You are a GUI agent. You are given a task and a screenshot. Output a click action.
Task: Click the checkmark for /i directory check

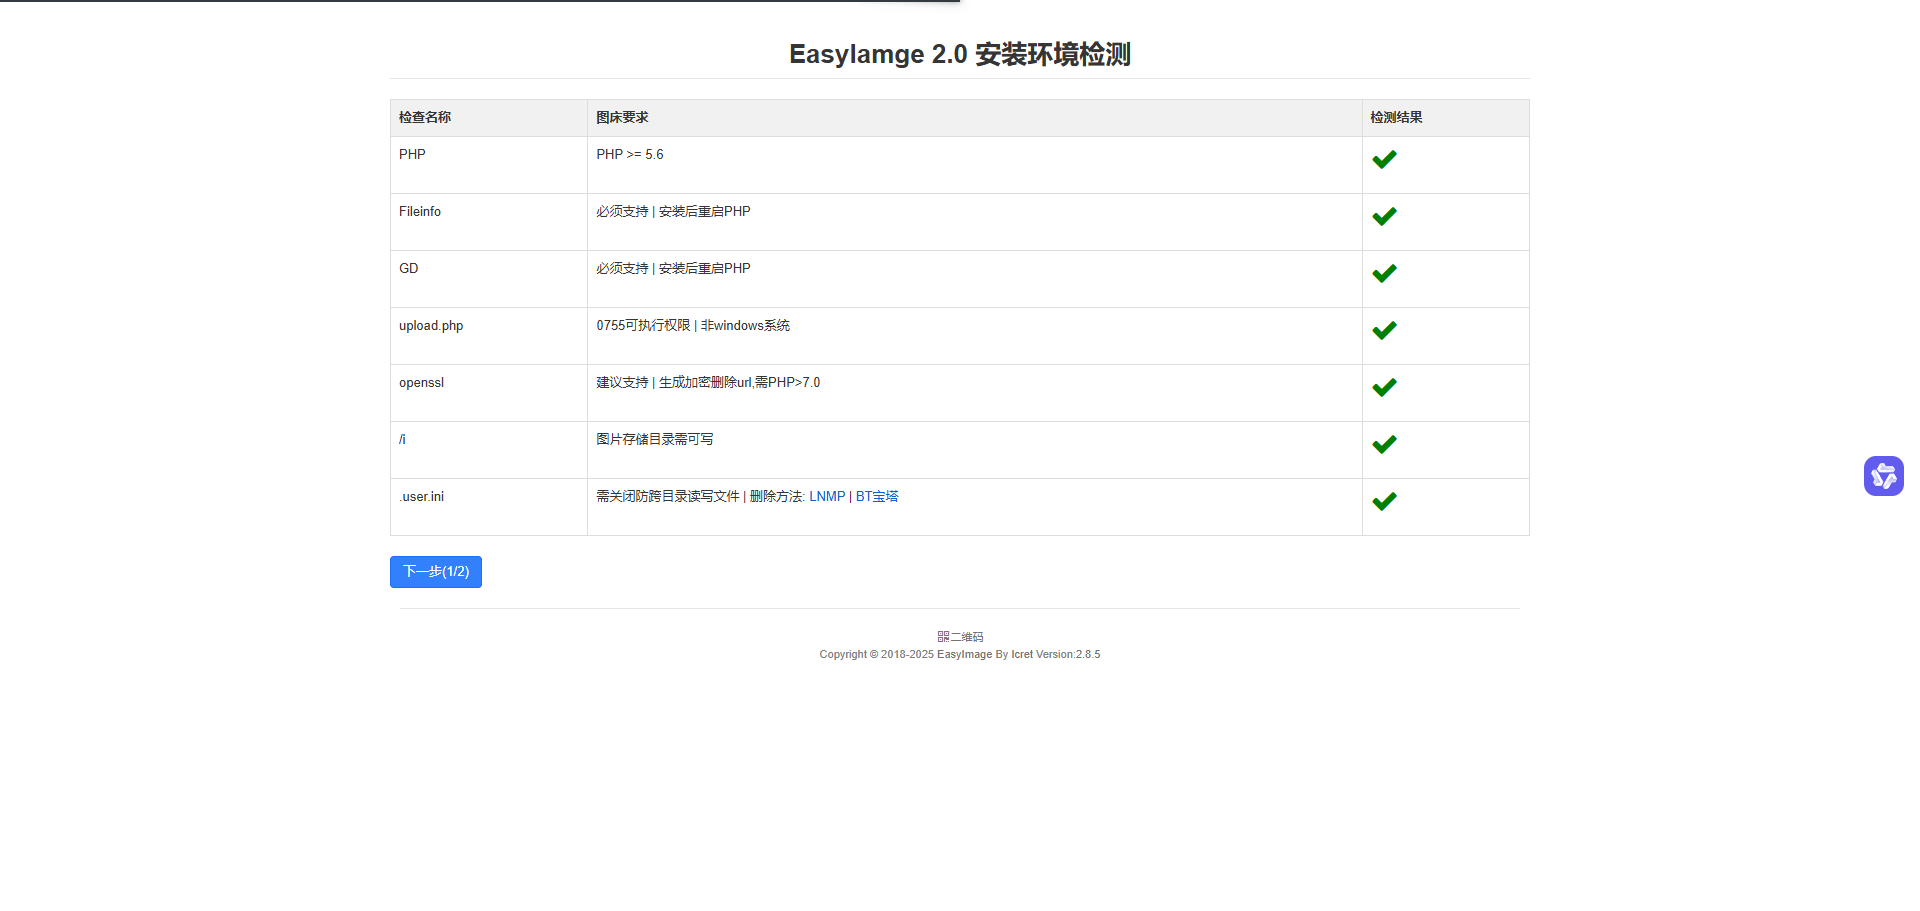[1385, 444]
